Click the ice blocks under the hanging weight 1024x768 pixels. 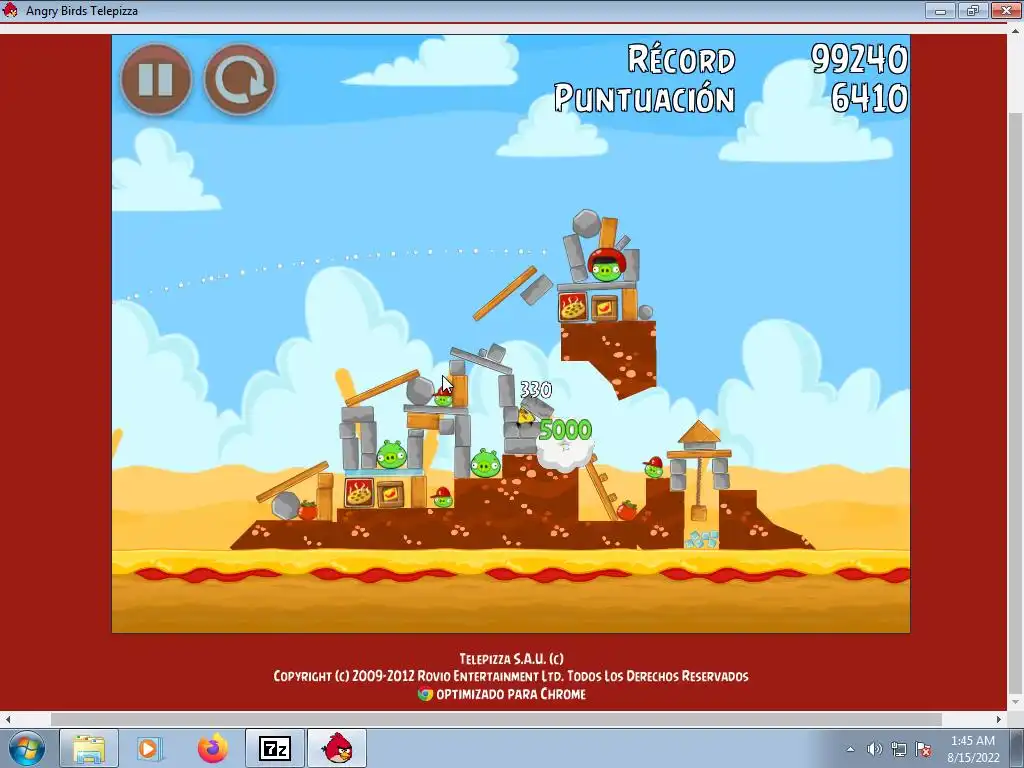701,539
